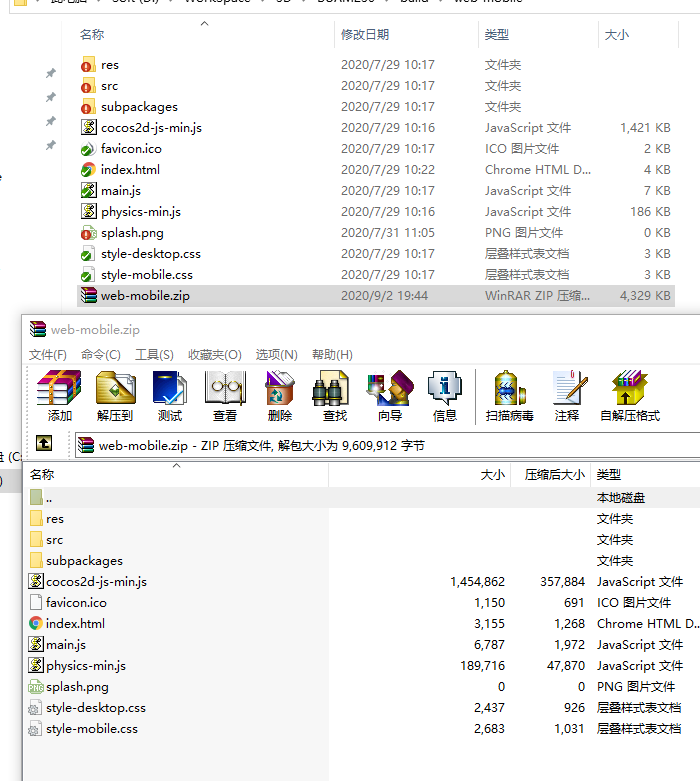The image size is (700, 781).
Task: Select style-mobile.css in the WinRAR list
Action: tap(92, 729)
